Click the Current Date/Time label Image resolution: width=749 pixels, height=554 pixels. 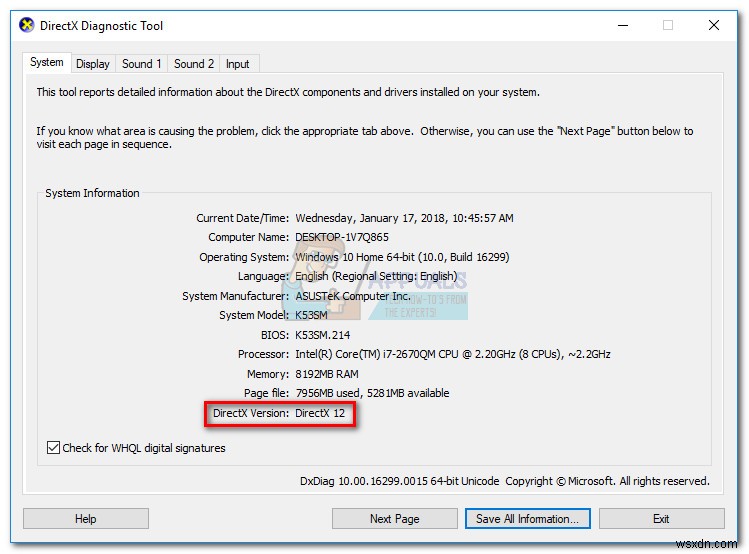click(x=243, y=218)
